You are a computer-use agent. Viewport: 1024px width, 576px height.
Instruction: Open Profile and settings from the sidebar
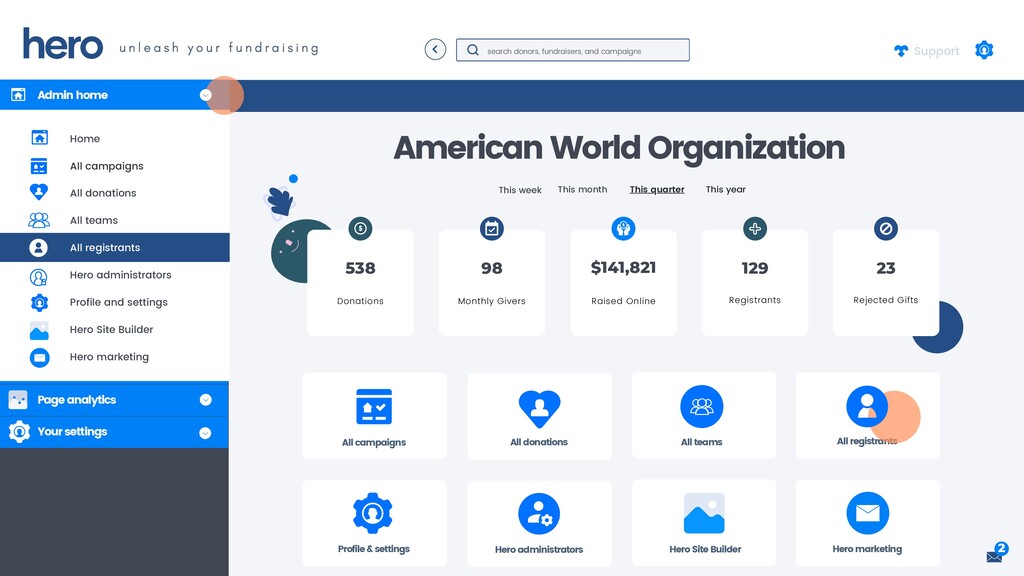119,302
